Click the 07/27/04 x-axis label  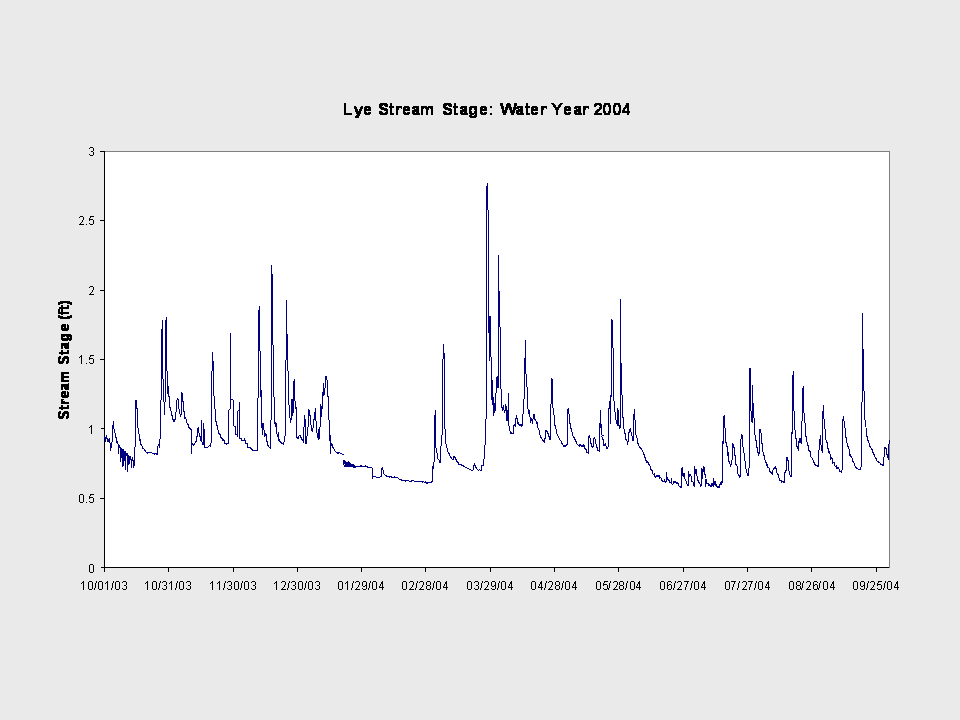point(747,586)
